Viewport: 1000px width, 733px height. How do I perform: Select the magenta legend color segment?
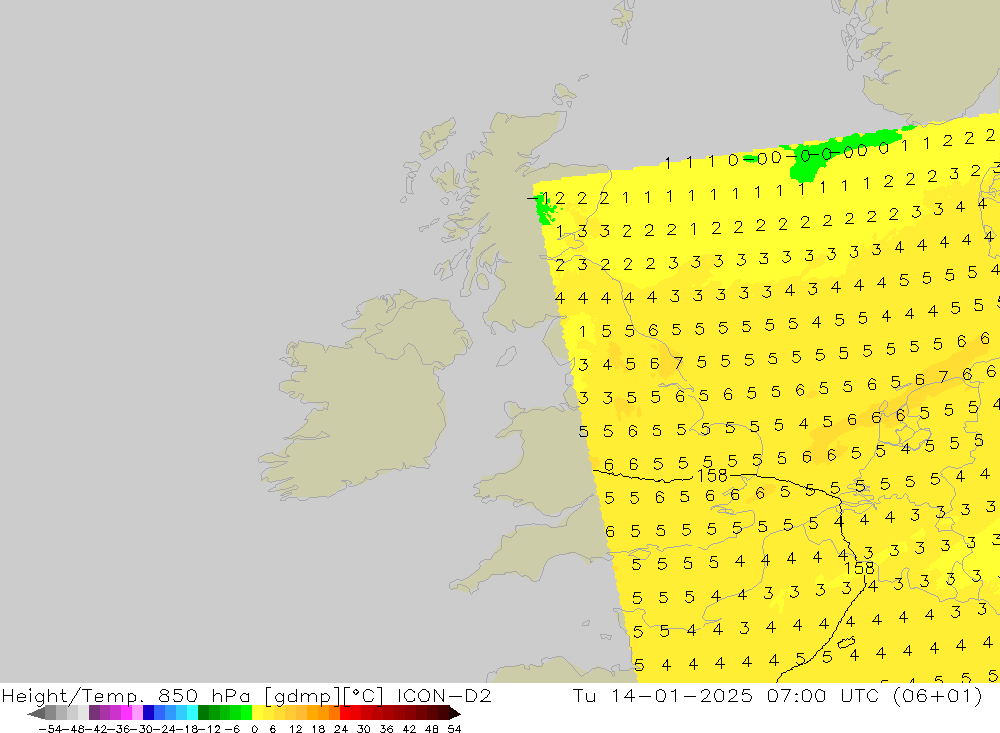coord(126,713)
